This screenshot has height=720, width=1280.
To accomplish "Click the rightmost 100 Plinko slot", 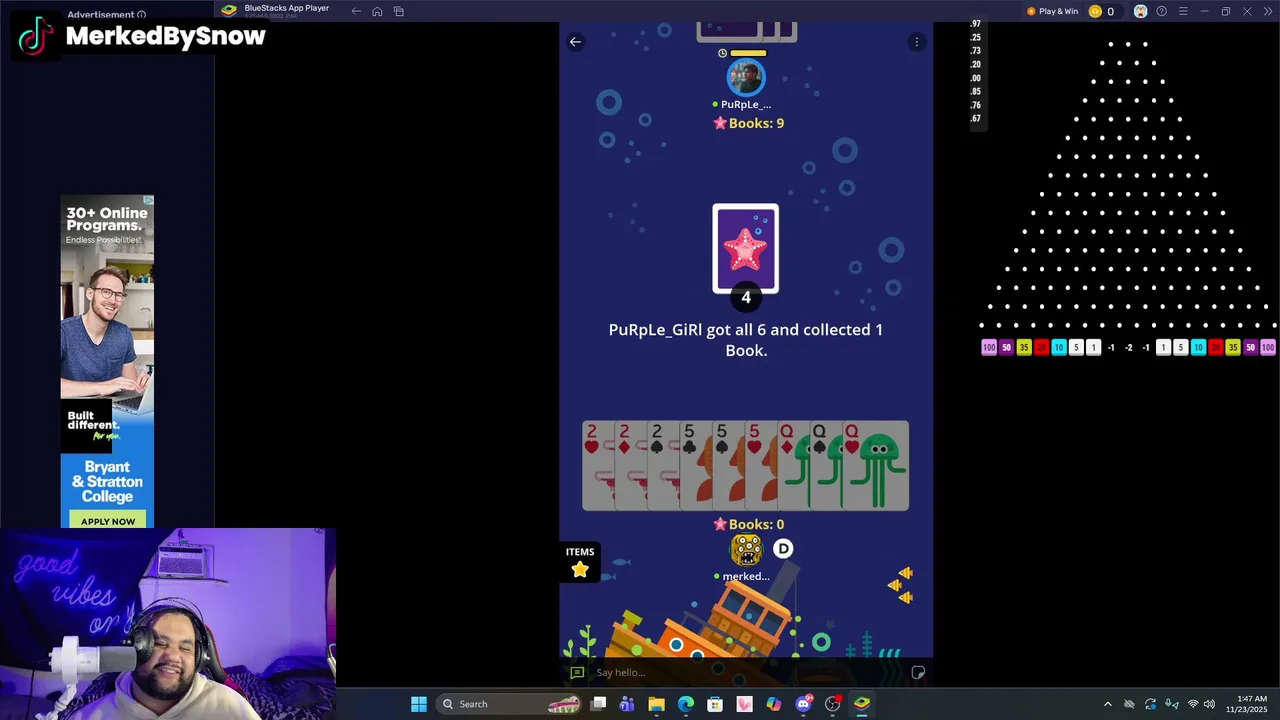I will pyautogui.click(x=1268, y=348).
